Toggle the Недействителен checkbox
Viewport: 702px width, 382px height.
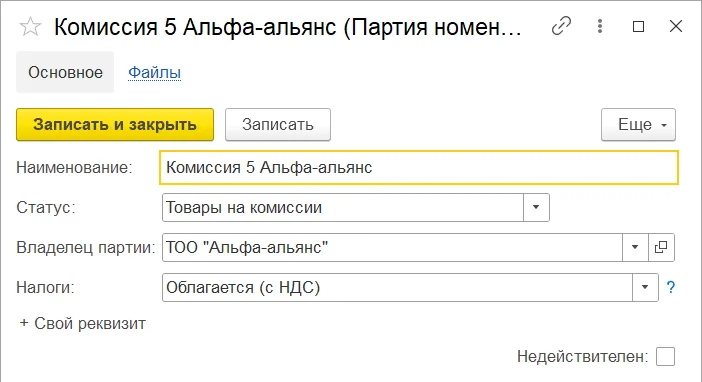tap(665, 357)
